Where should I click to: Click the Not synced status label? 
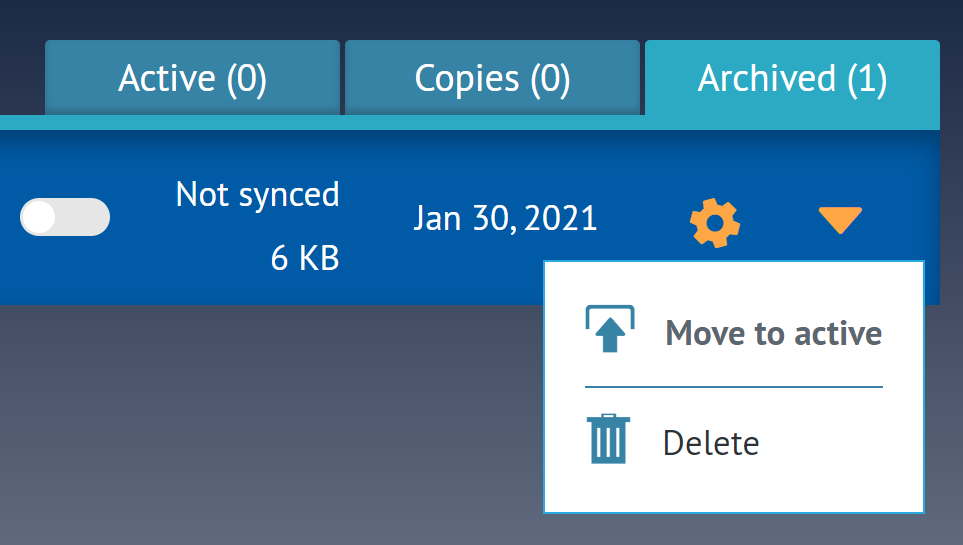[257, 194]
